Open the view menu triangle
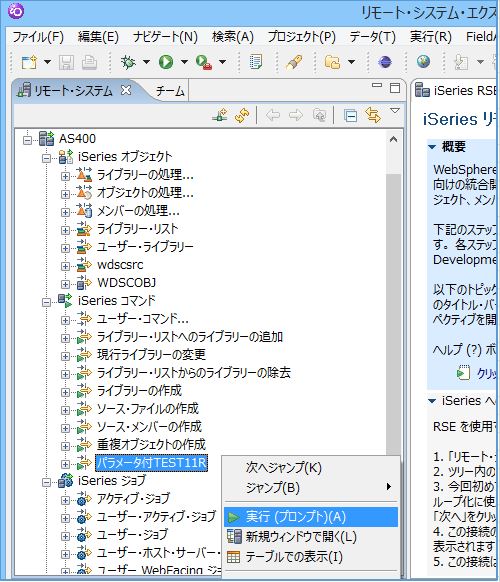This screenshot has width=500, height=582. click(x=395, y=111)
